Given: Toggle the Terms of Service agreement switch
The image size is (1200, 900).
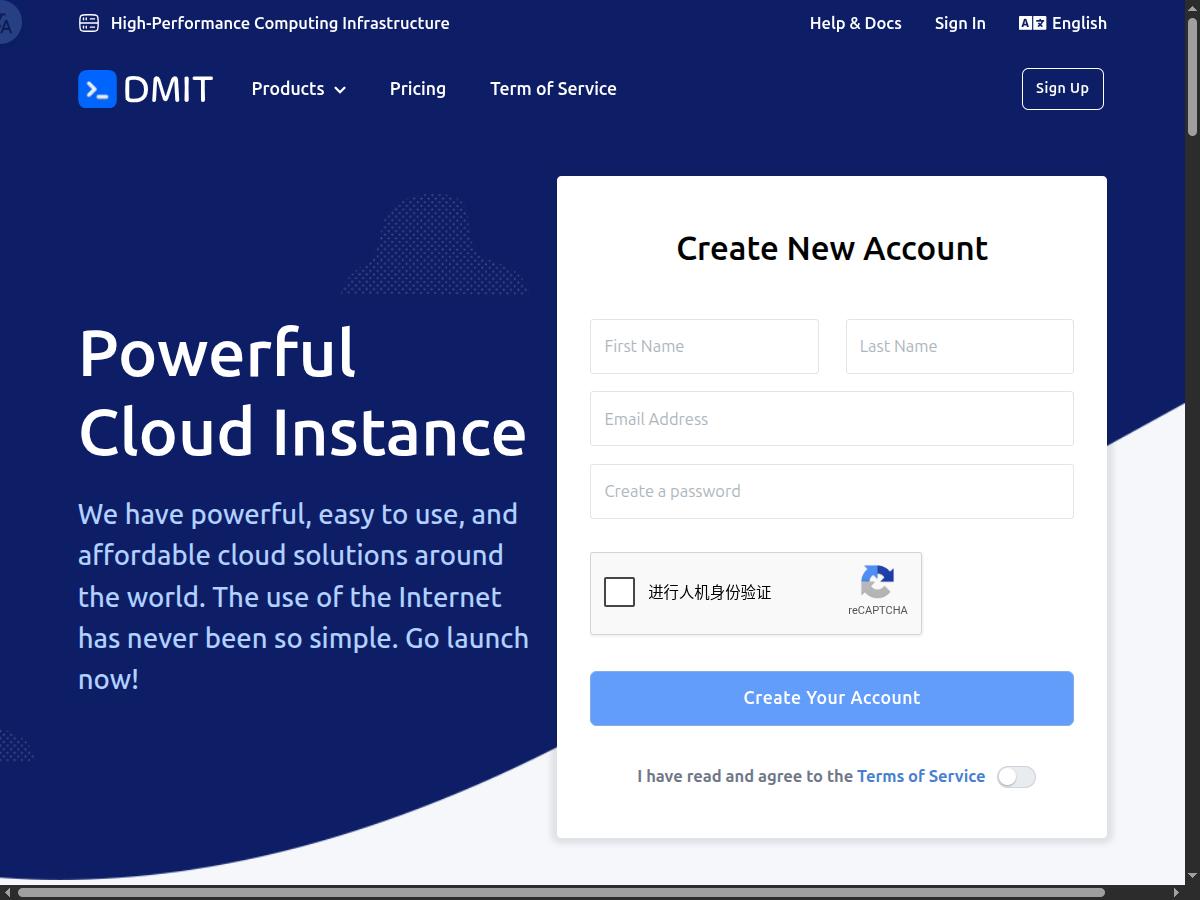Looking at the screenshot, I should tap(1016, 777).
